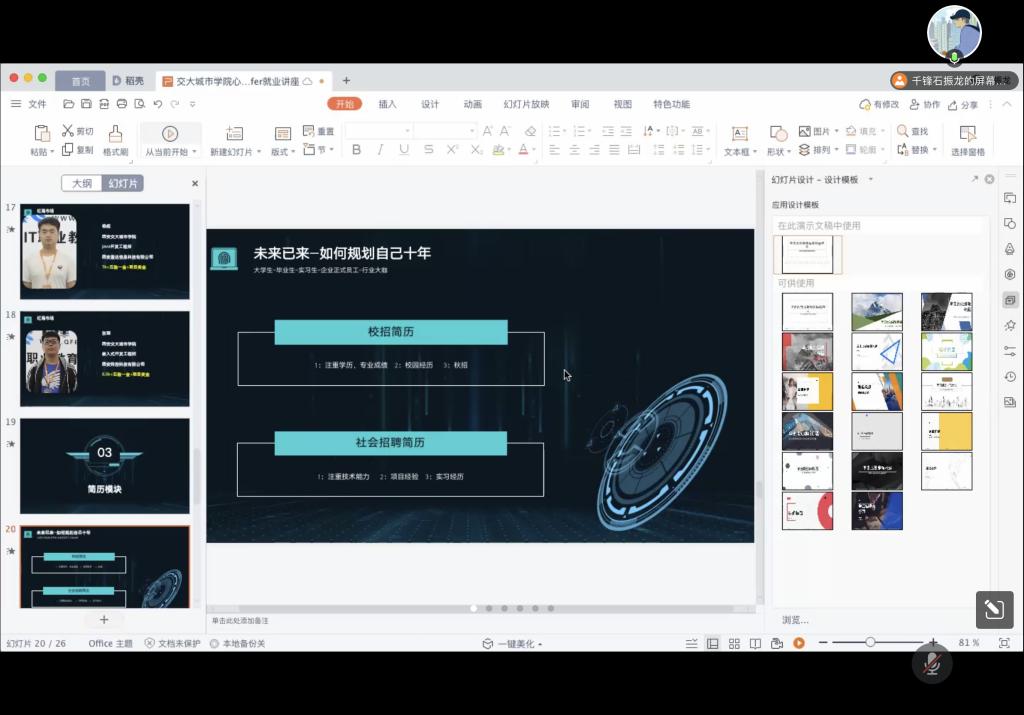Toggle Bold formatting
Image resolution: width=1024 pixels, height=715 pixels.
[x=356, y=150]
